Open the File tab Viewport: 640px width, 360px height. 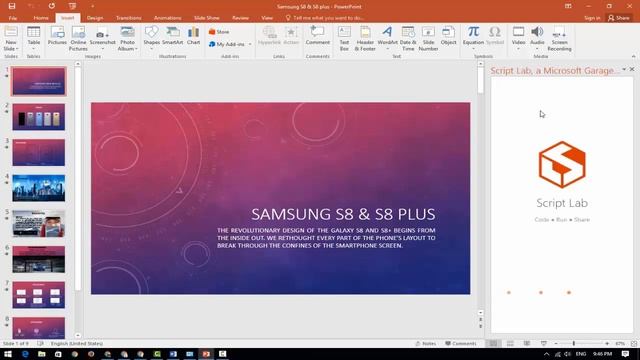[x=13, y=18]
